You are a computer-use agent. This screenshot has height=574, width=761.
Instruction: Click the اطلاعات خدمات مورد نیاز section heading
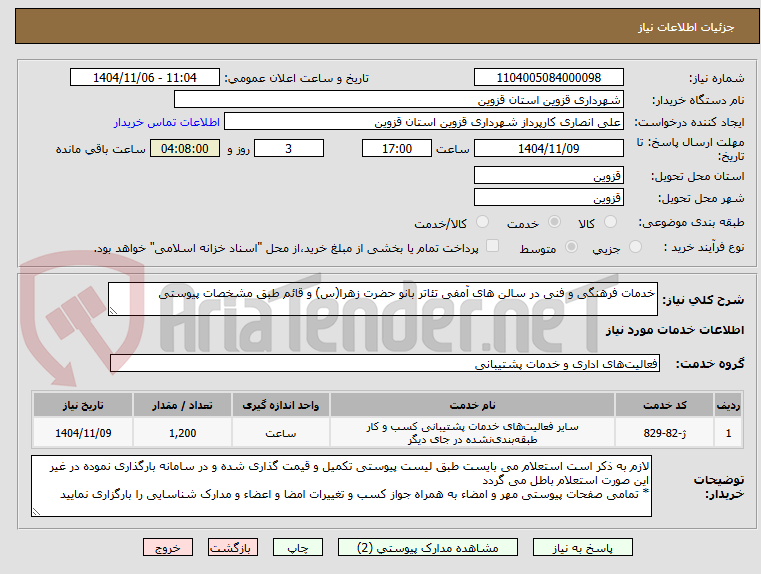(x=675, y=330)
